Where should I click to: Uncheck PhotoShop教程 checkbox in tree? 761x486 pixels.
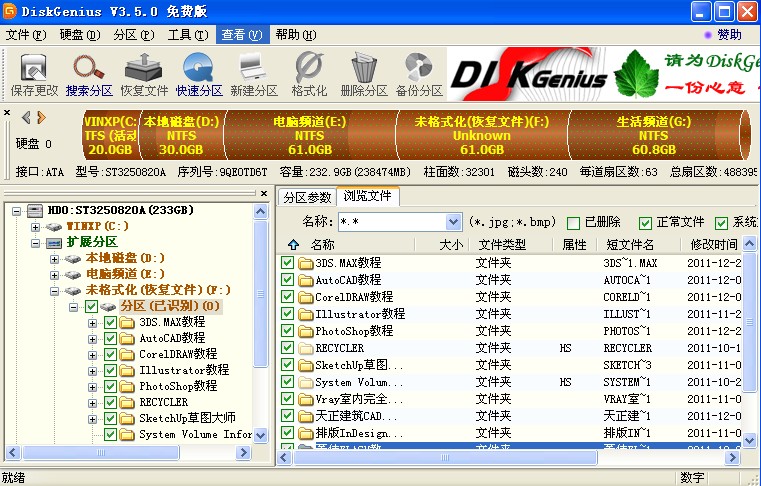110,386
